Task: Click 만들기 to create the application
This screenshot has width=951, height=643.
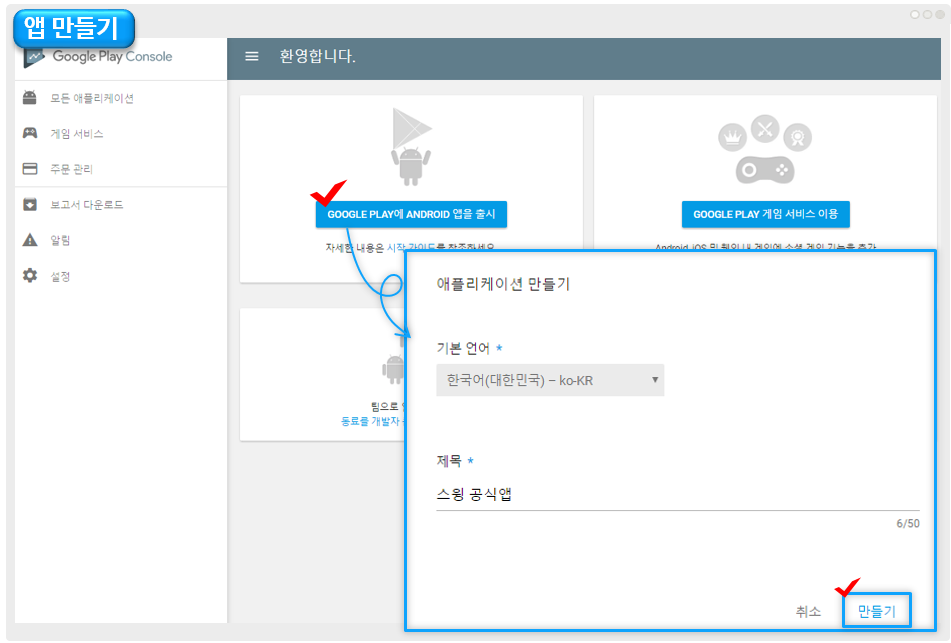Action: click(x=876, y=611)
